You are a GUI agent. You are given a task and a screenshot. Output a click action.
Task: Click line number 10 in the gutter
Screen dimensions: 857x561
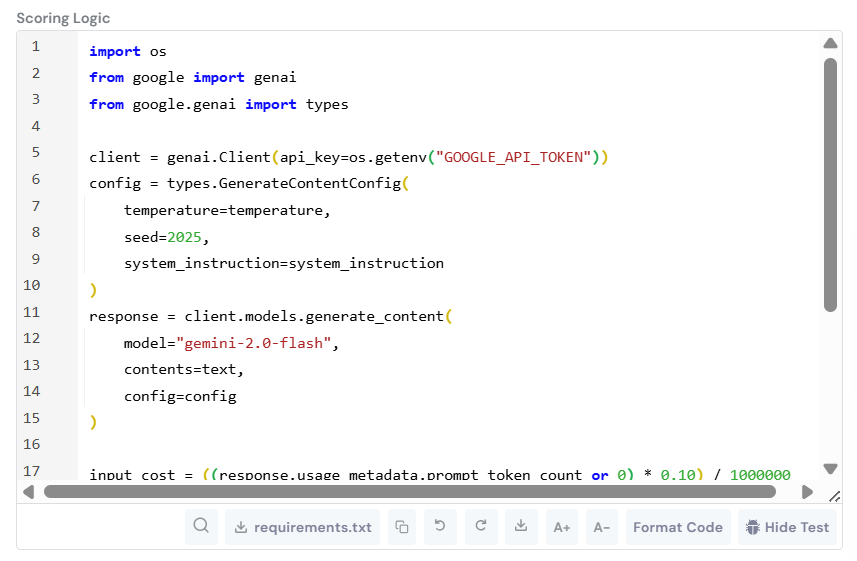[x=31, y=285]
